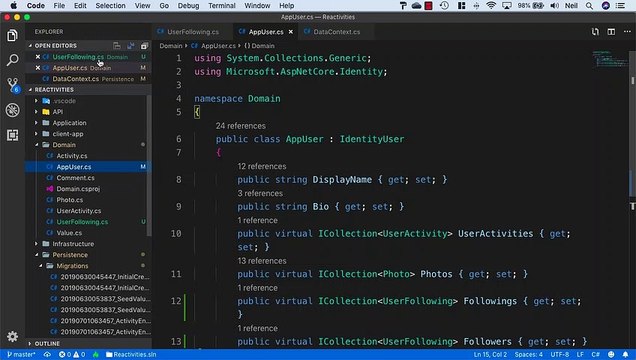
Task: Collapse the Migrations folder
Action: click(40, 266)
